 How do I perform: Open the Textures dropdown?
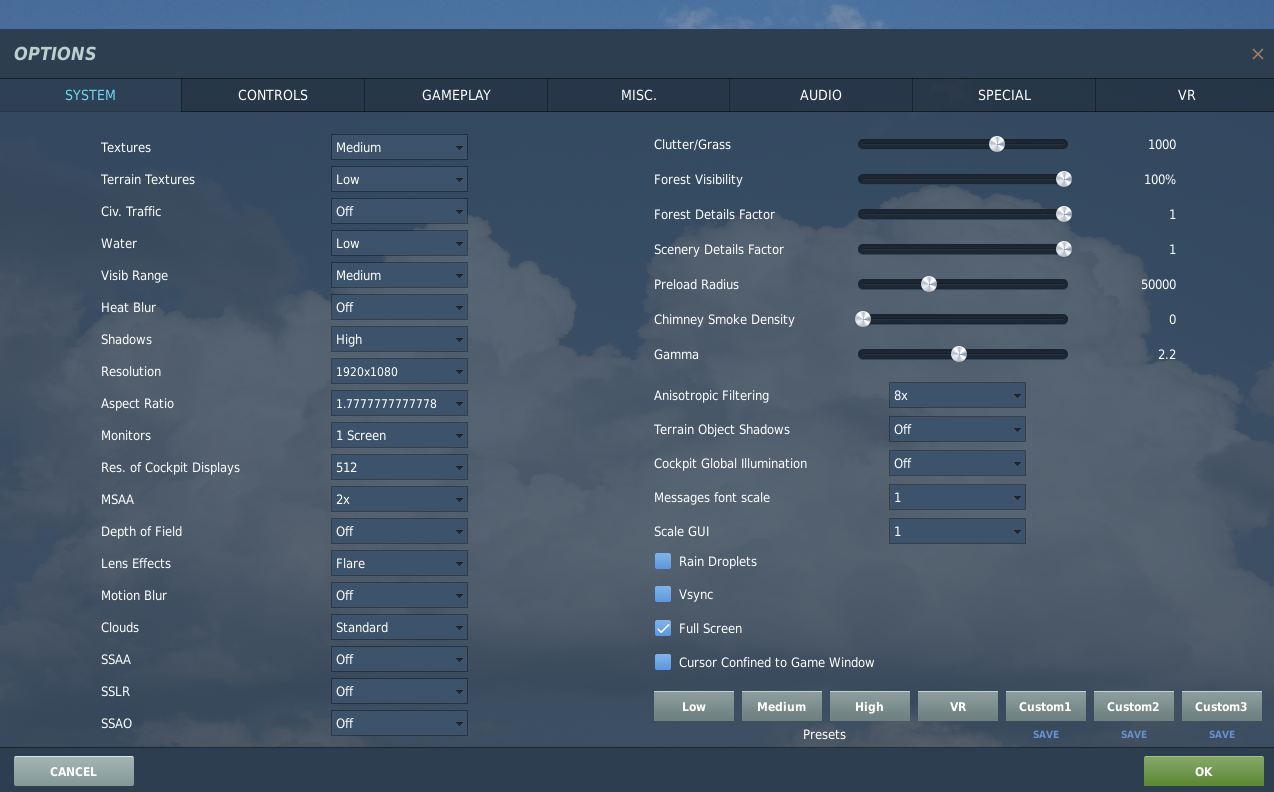click(399, 147)
